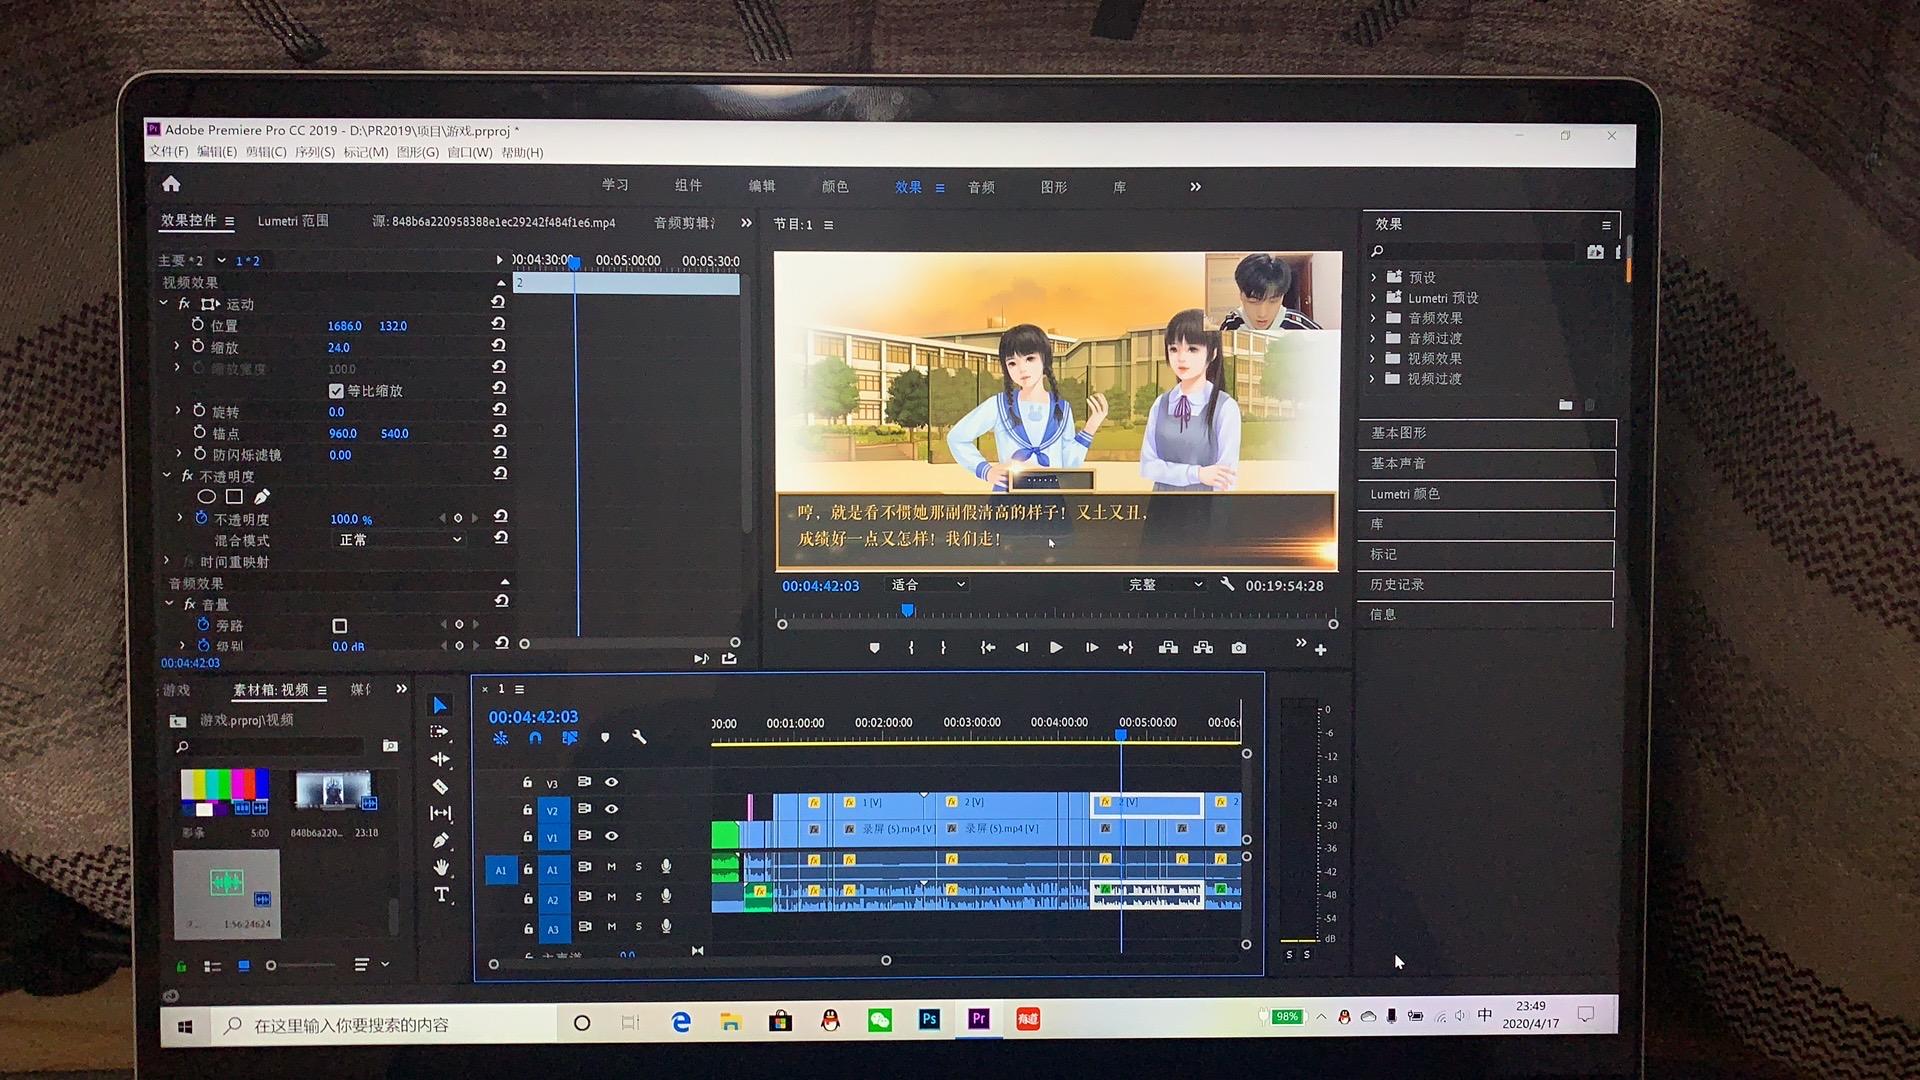Click Mark In bracket button
The height and width of the screenshot is (1080, 1920).
coord(911,648)
